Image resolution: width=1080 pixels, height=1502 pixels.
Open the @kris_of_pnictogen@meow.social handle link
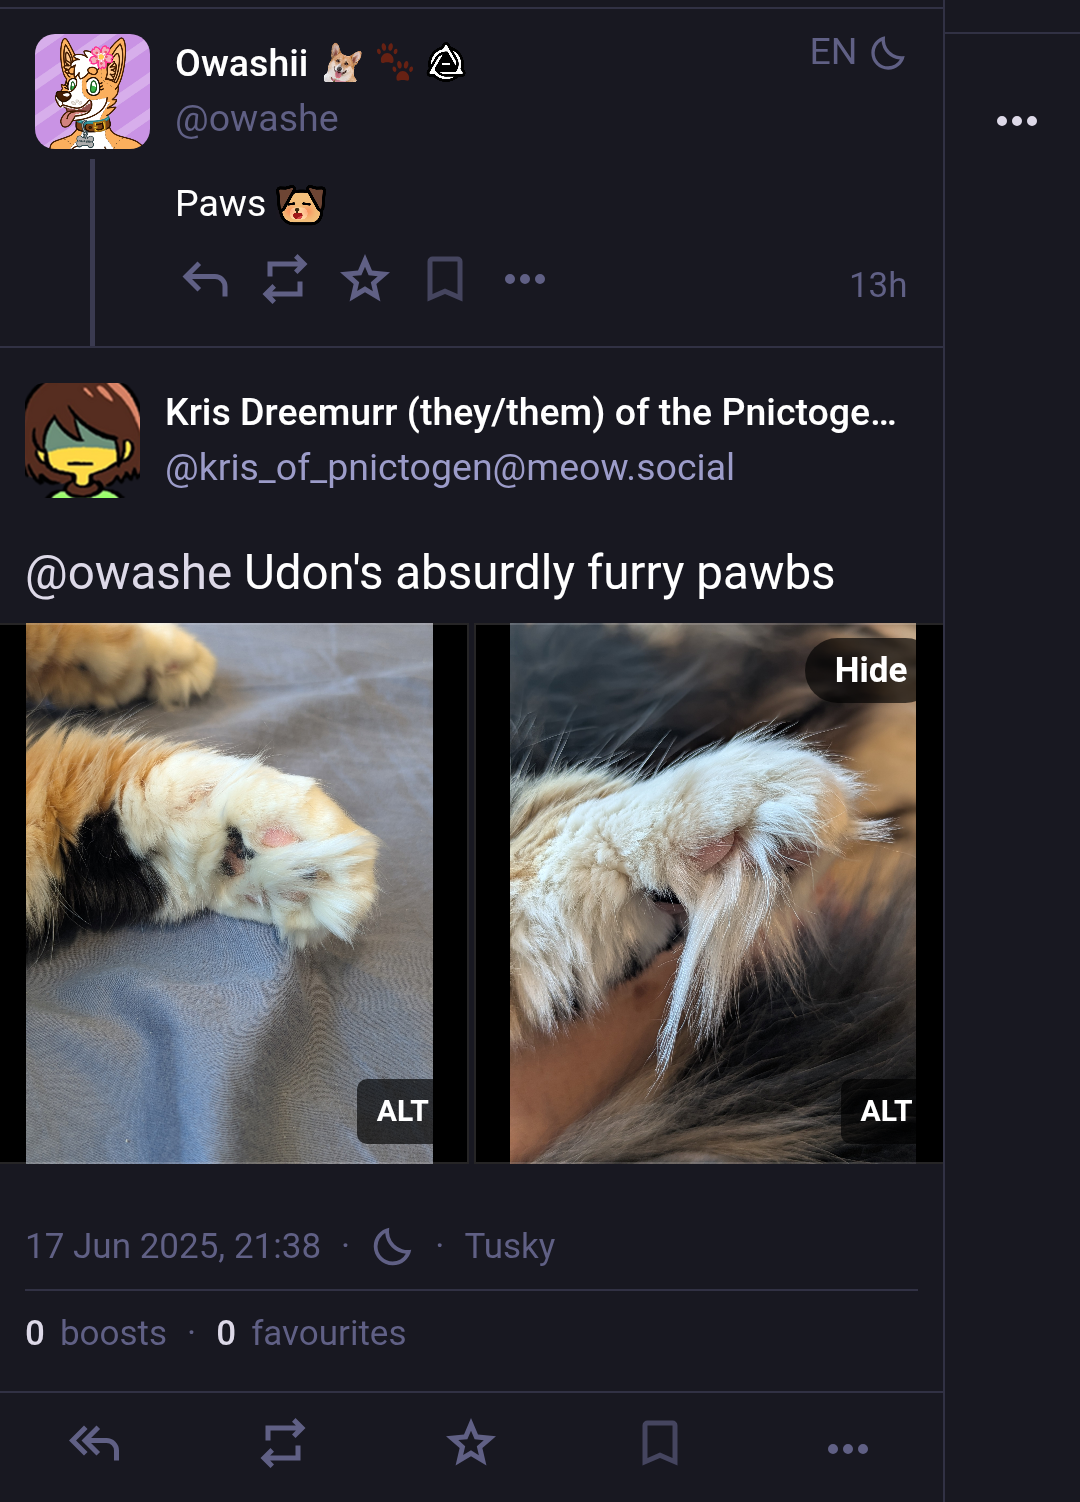click(x=450, y=467)
